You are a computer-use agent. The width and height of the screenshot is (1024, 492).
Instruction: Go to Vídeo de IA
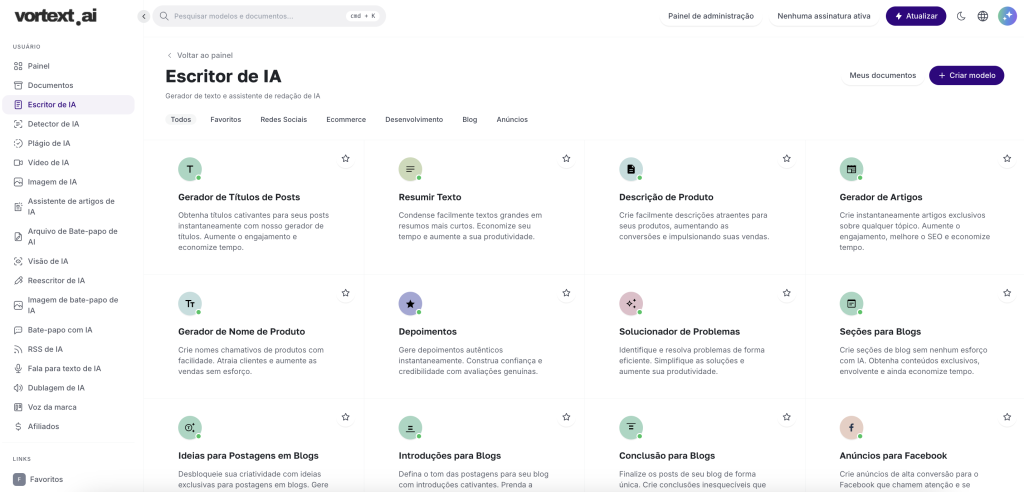click(68, 163)
